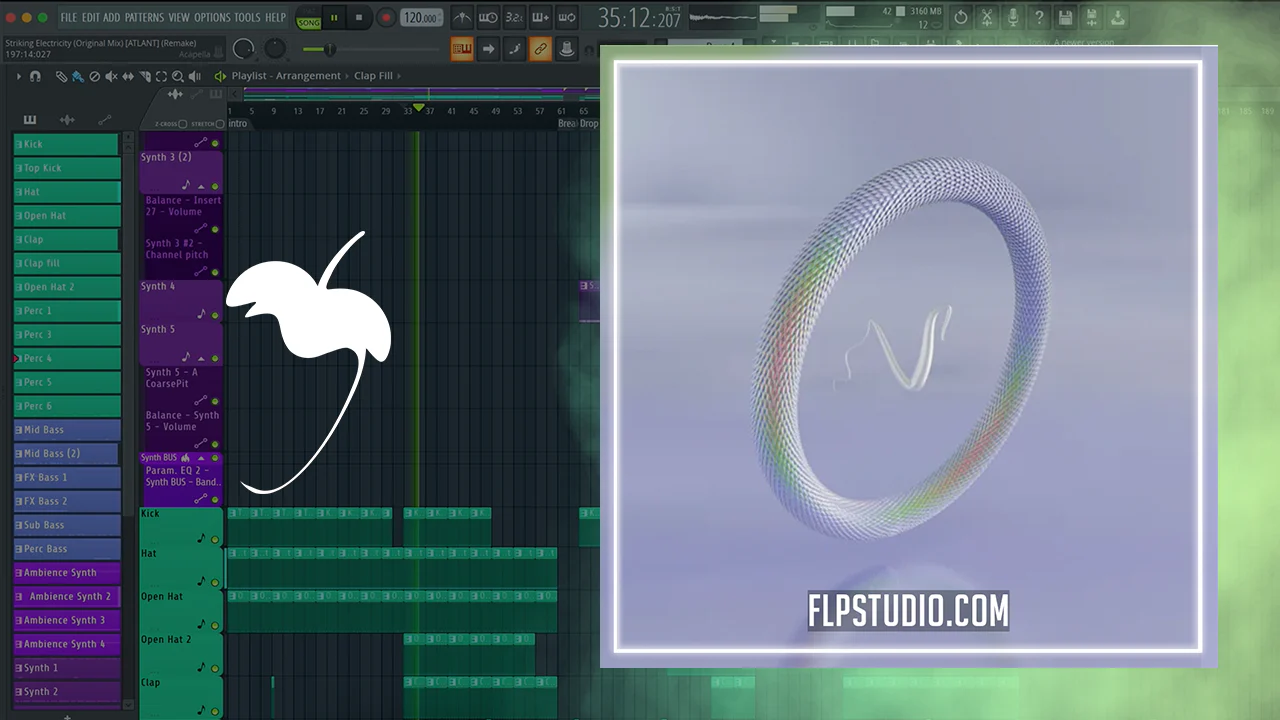Viewport: 1280px width, 720px height.
Task: Toggle the Z-CROSS checkbox
Action: click(182, 124)
